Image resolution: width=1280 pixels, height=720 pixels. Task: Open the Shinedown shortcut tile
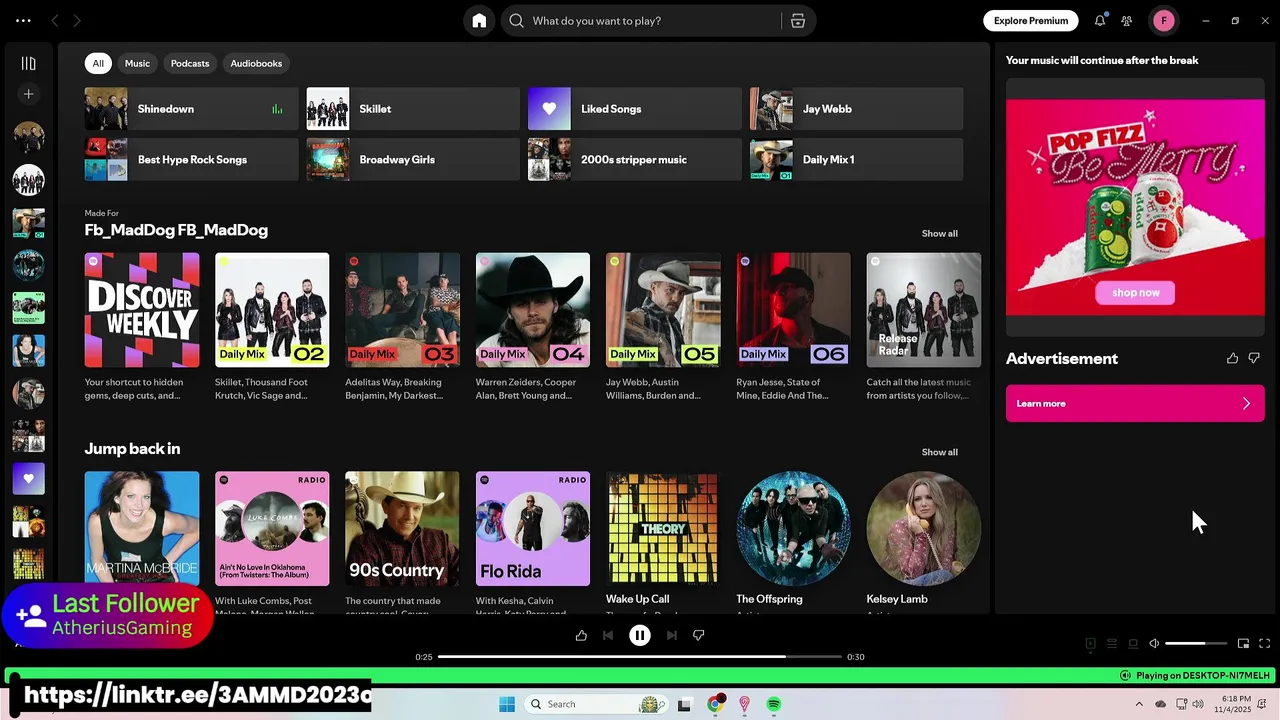pyautogui.click(x=191, y=109)
